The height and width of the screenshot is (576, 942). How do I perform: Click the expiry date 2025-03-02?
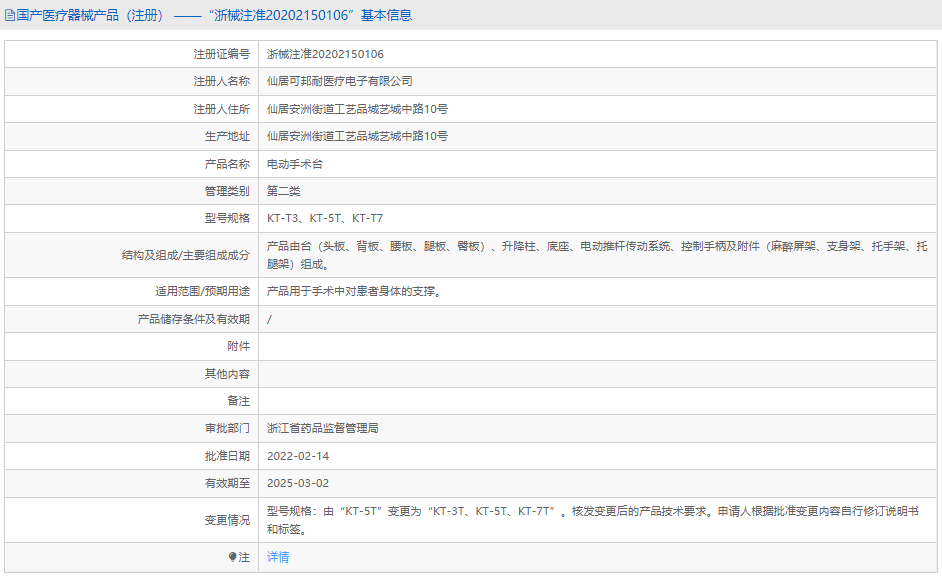pyautogui.click(x=298, y=483)
